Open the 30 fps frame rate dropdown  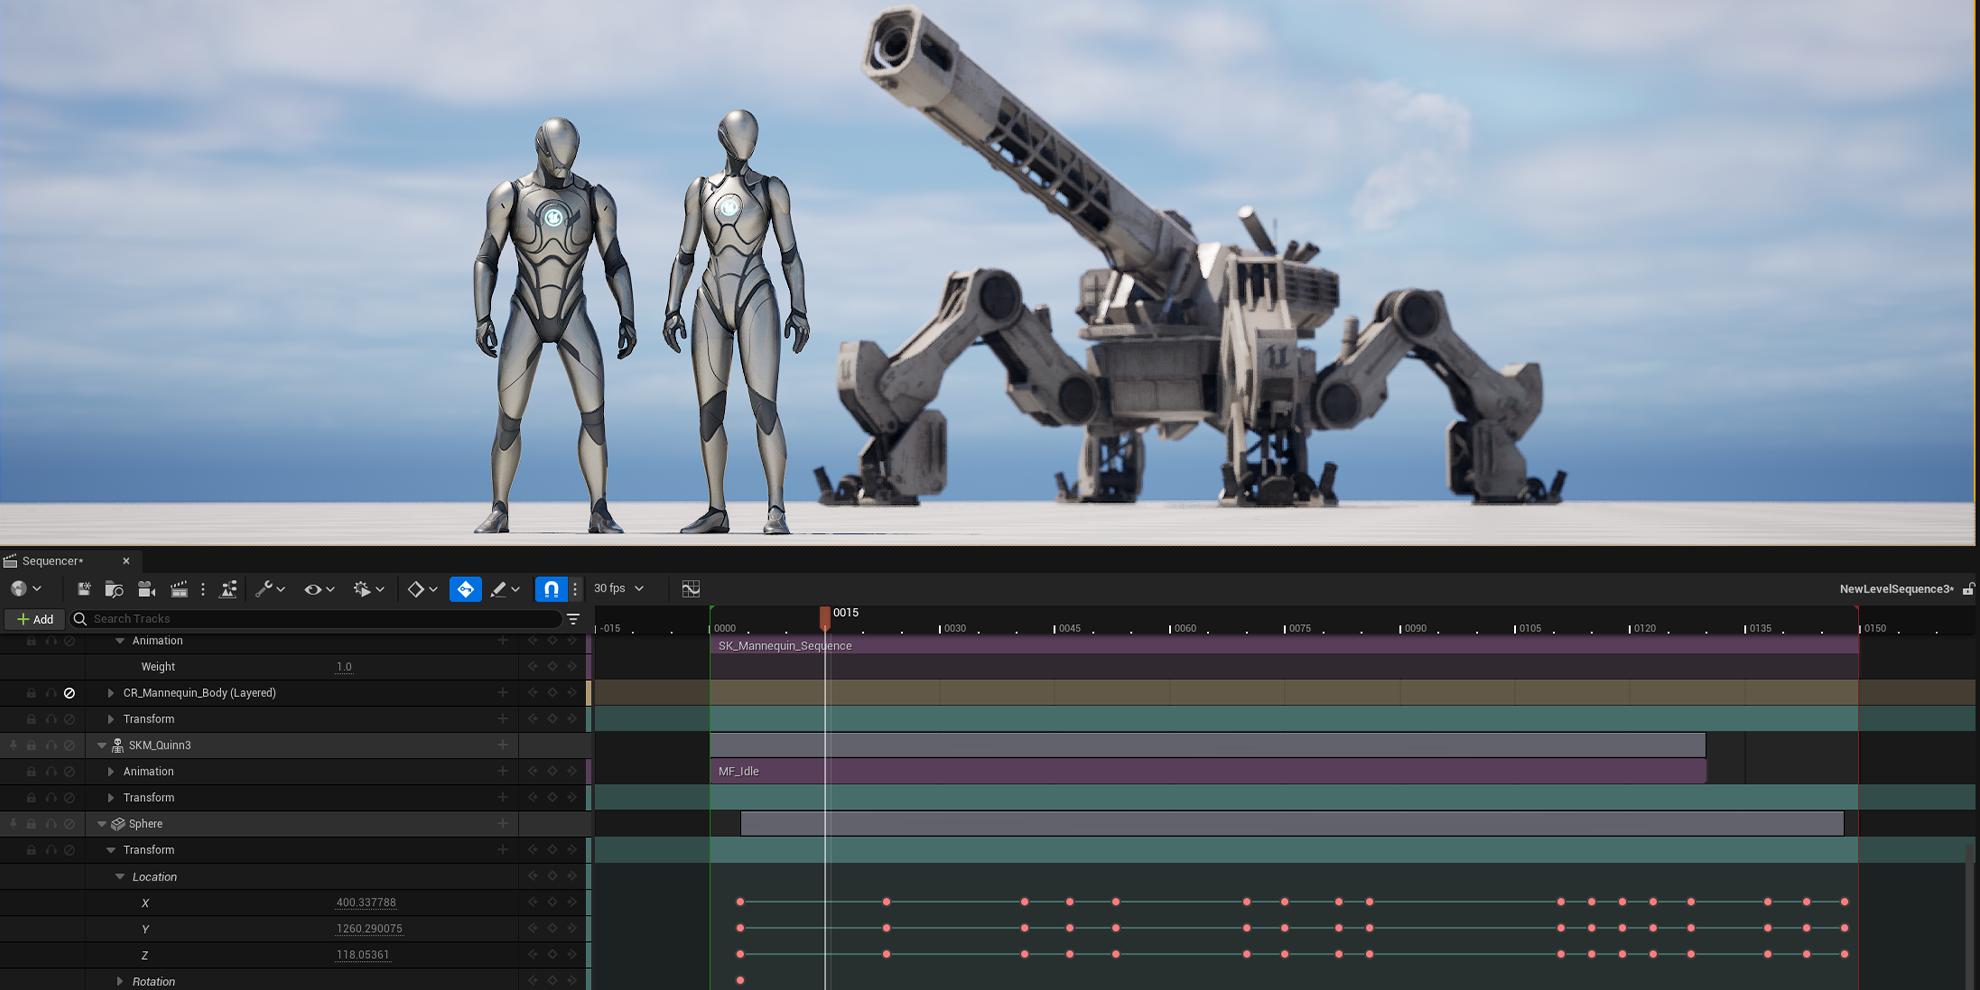pyautogui.click(x=619, y=589)
